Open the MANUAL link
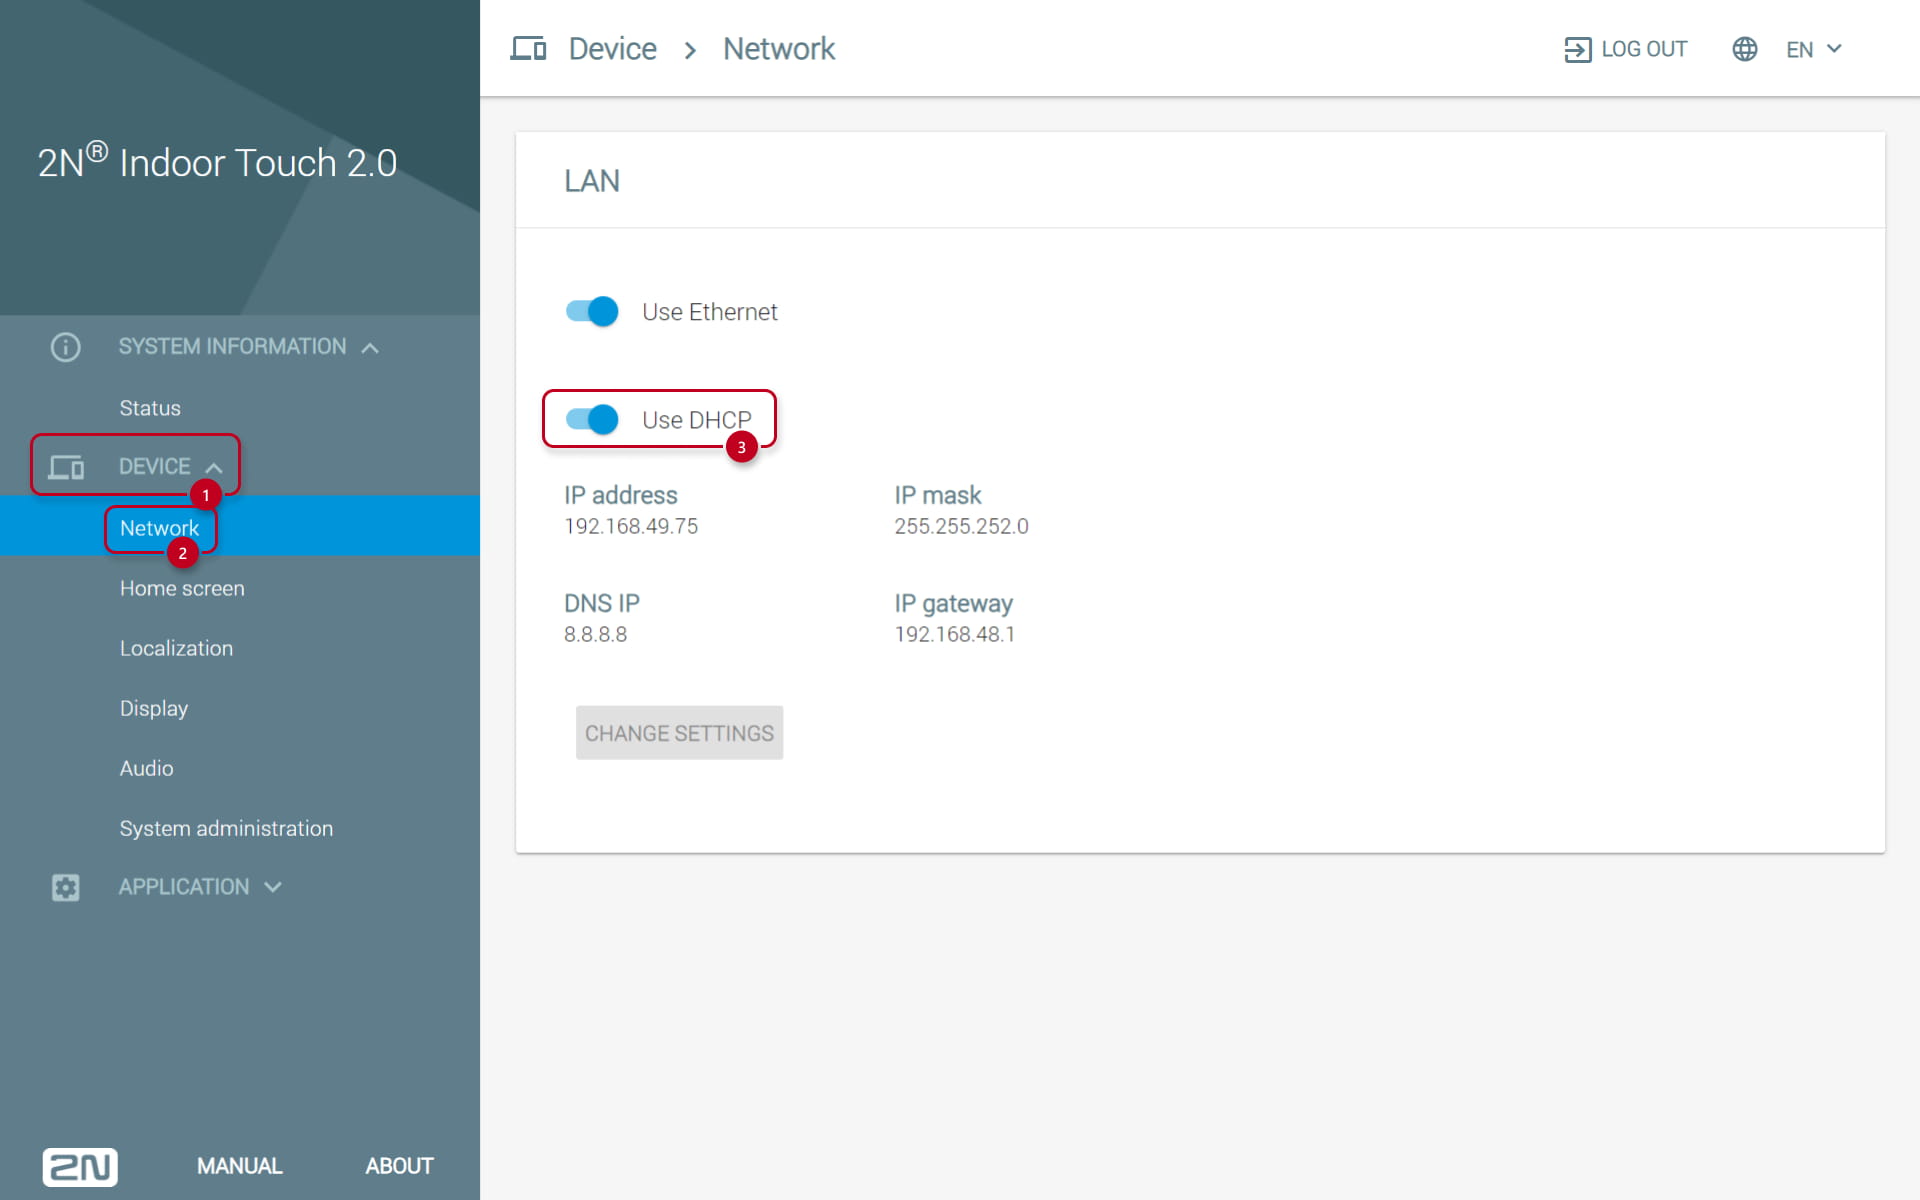Viewport: 1920px width, 1200px height. click(x=239, y=1166)
